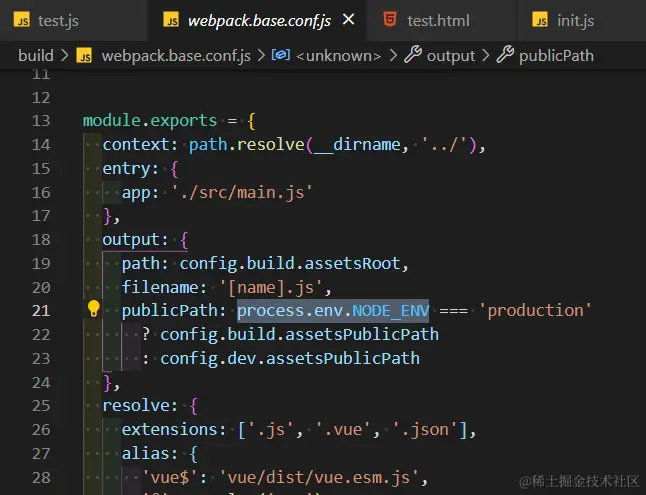The height and width of the screenshot is (495, 646).
Task: Open the build folder breadcrumb
Action: click(x=36, y=55)
